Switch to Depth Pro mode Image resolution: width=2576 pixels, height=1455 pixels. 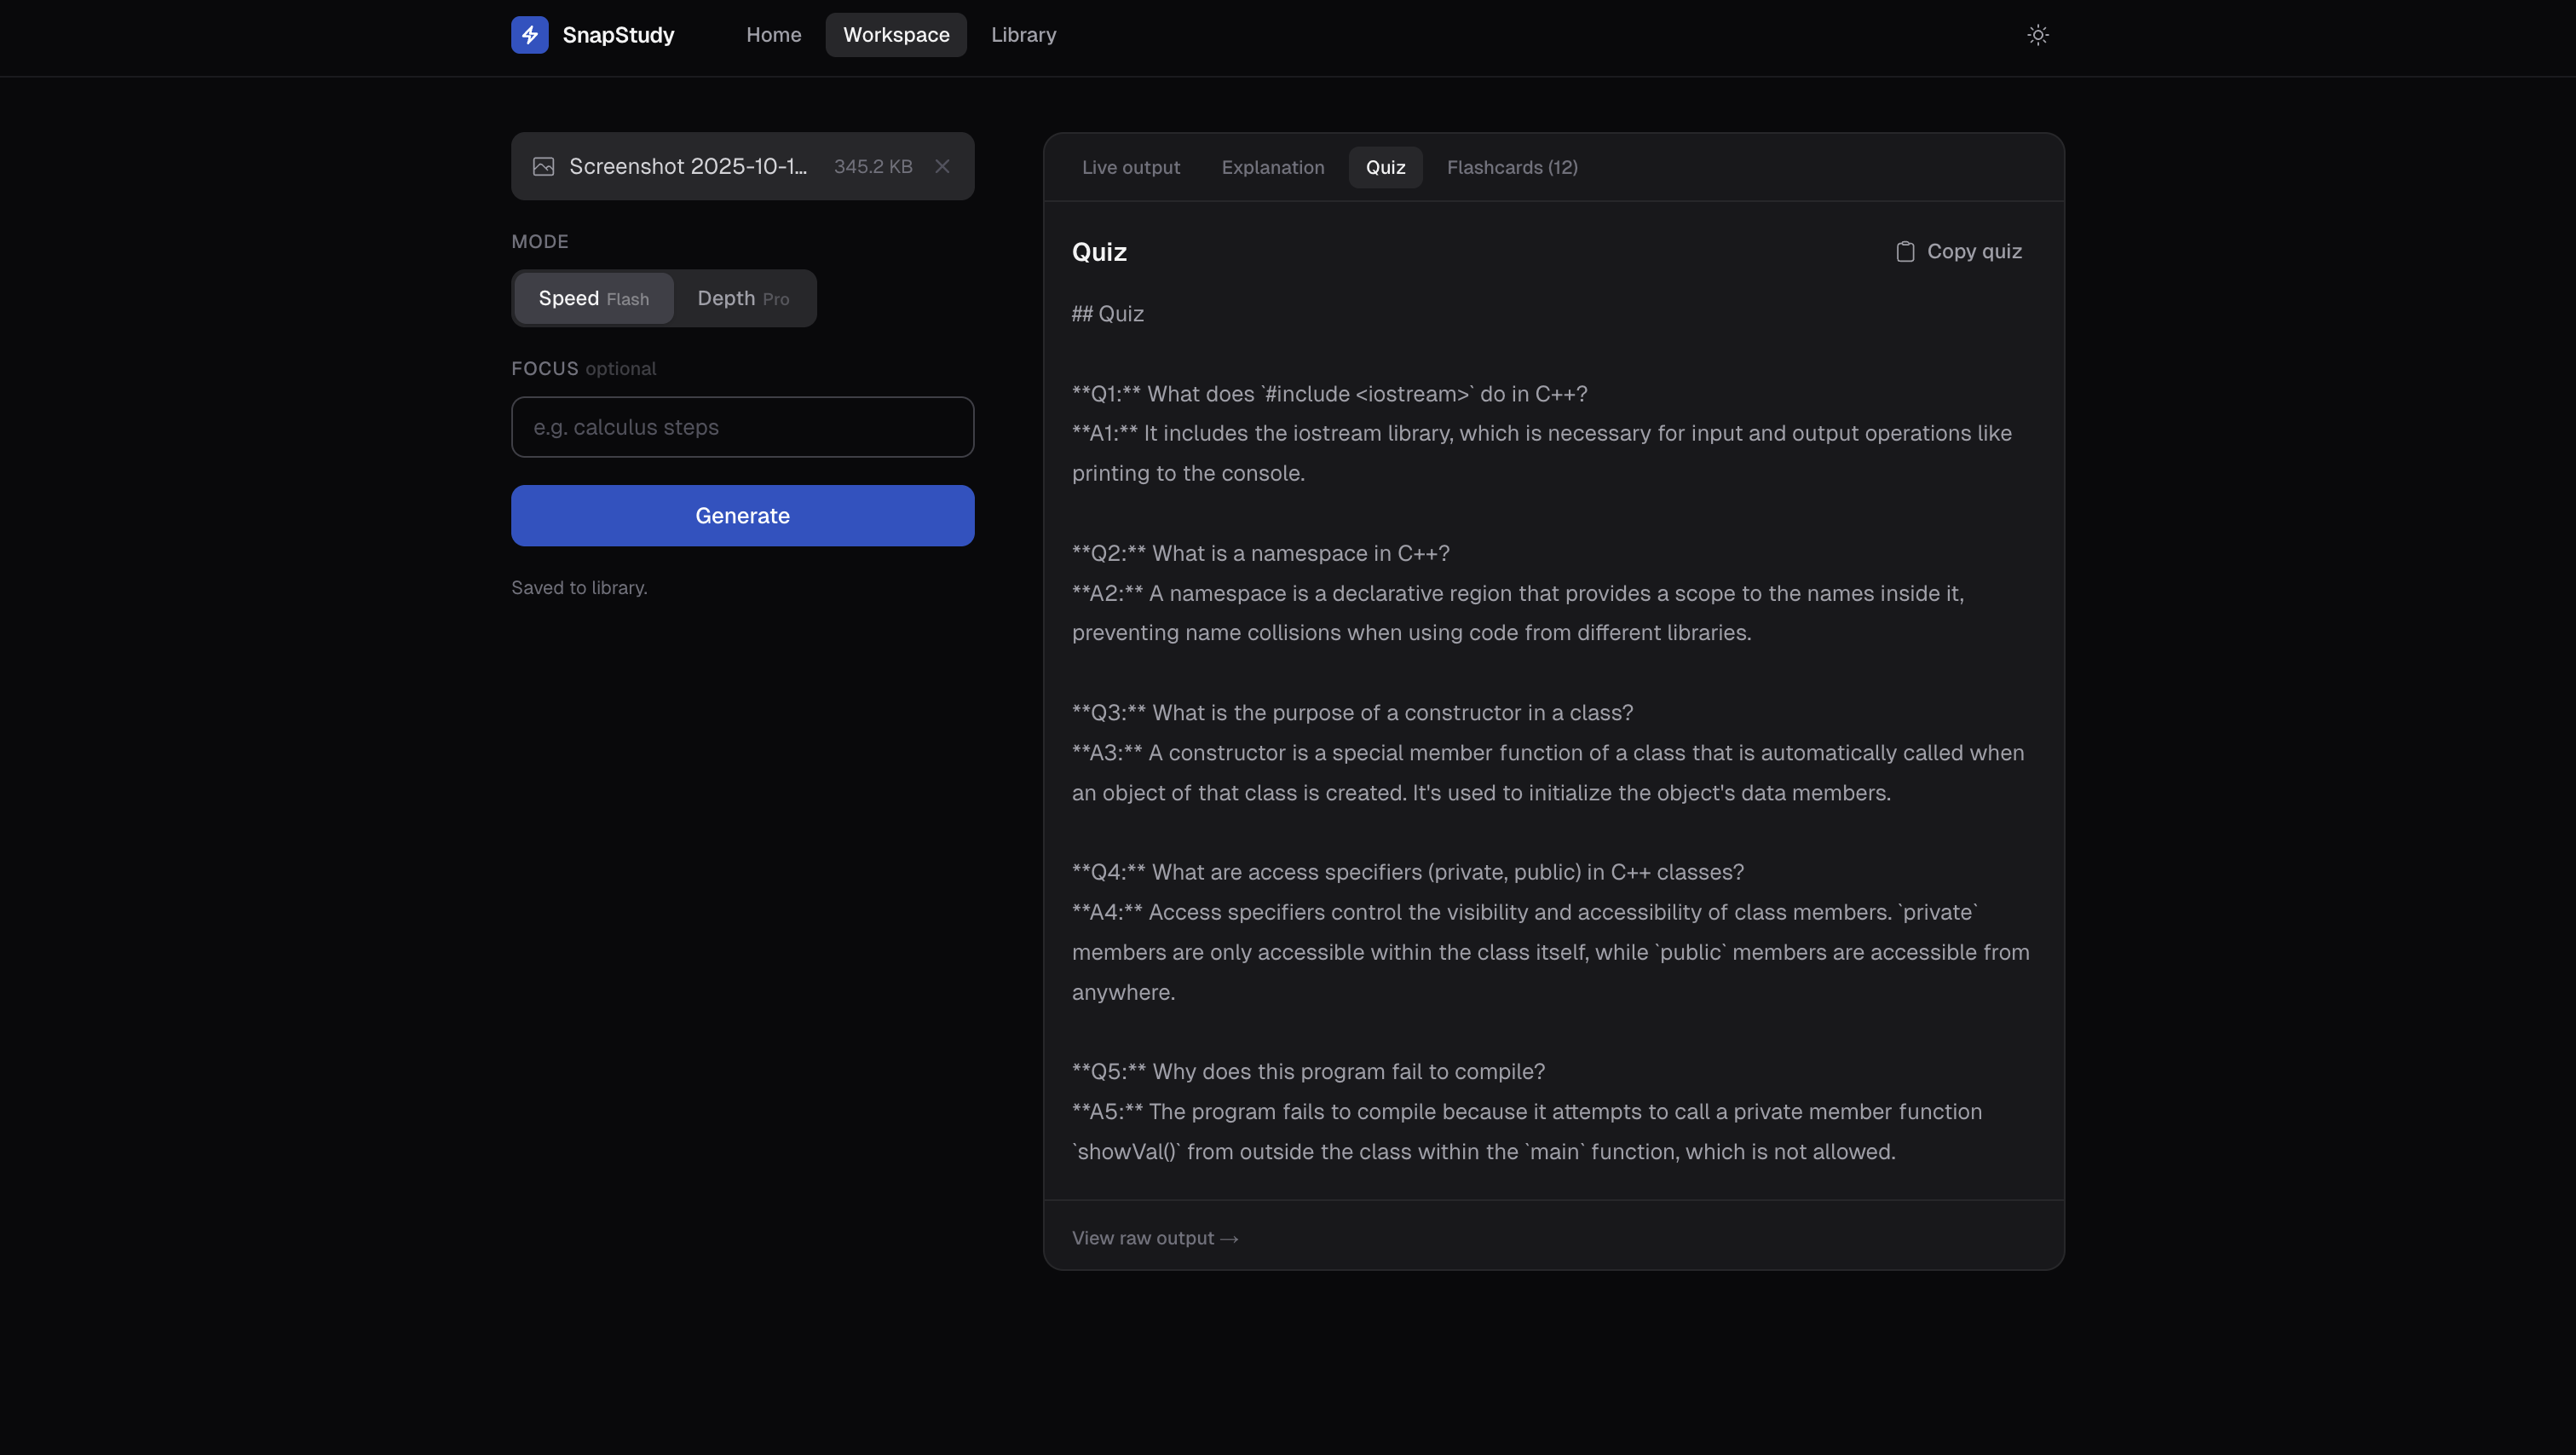[743, 299]
